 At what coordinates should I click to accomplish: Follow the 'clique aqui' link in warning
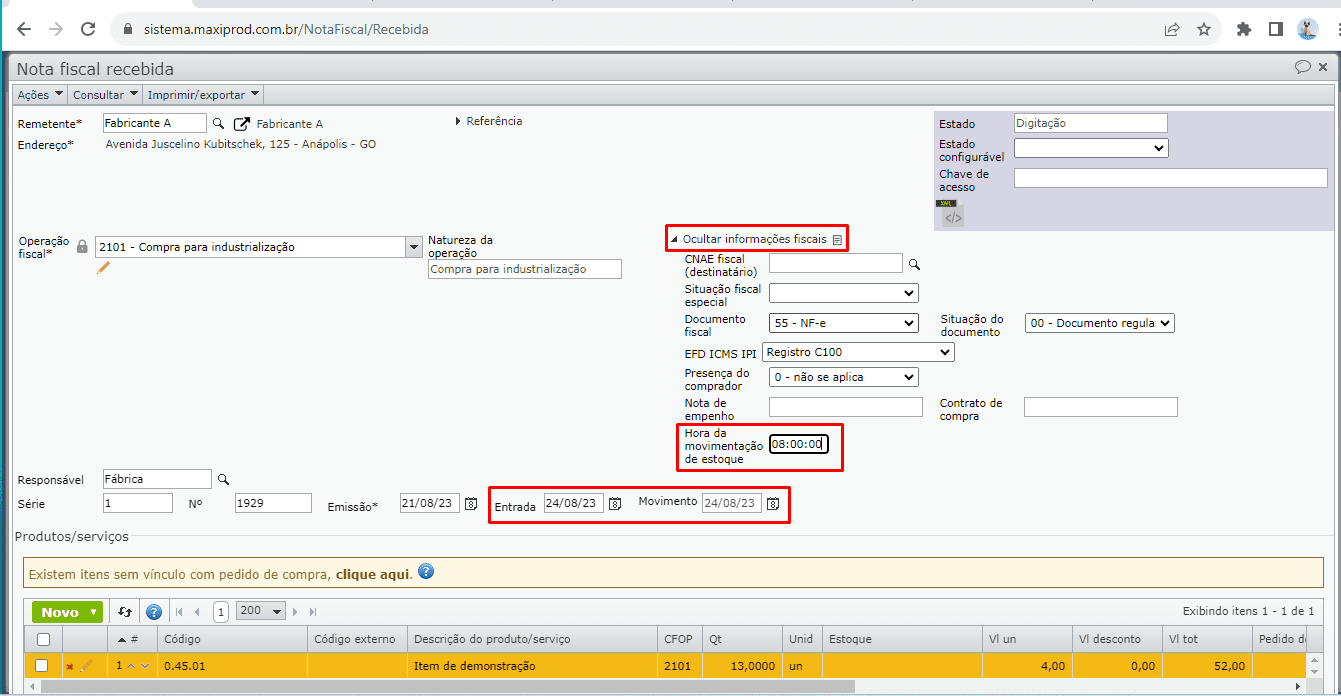(x=372, y=575)
